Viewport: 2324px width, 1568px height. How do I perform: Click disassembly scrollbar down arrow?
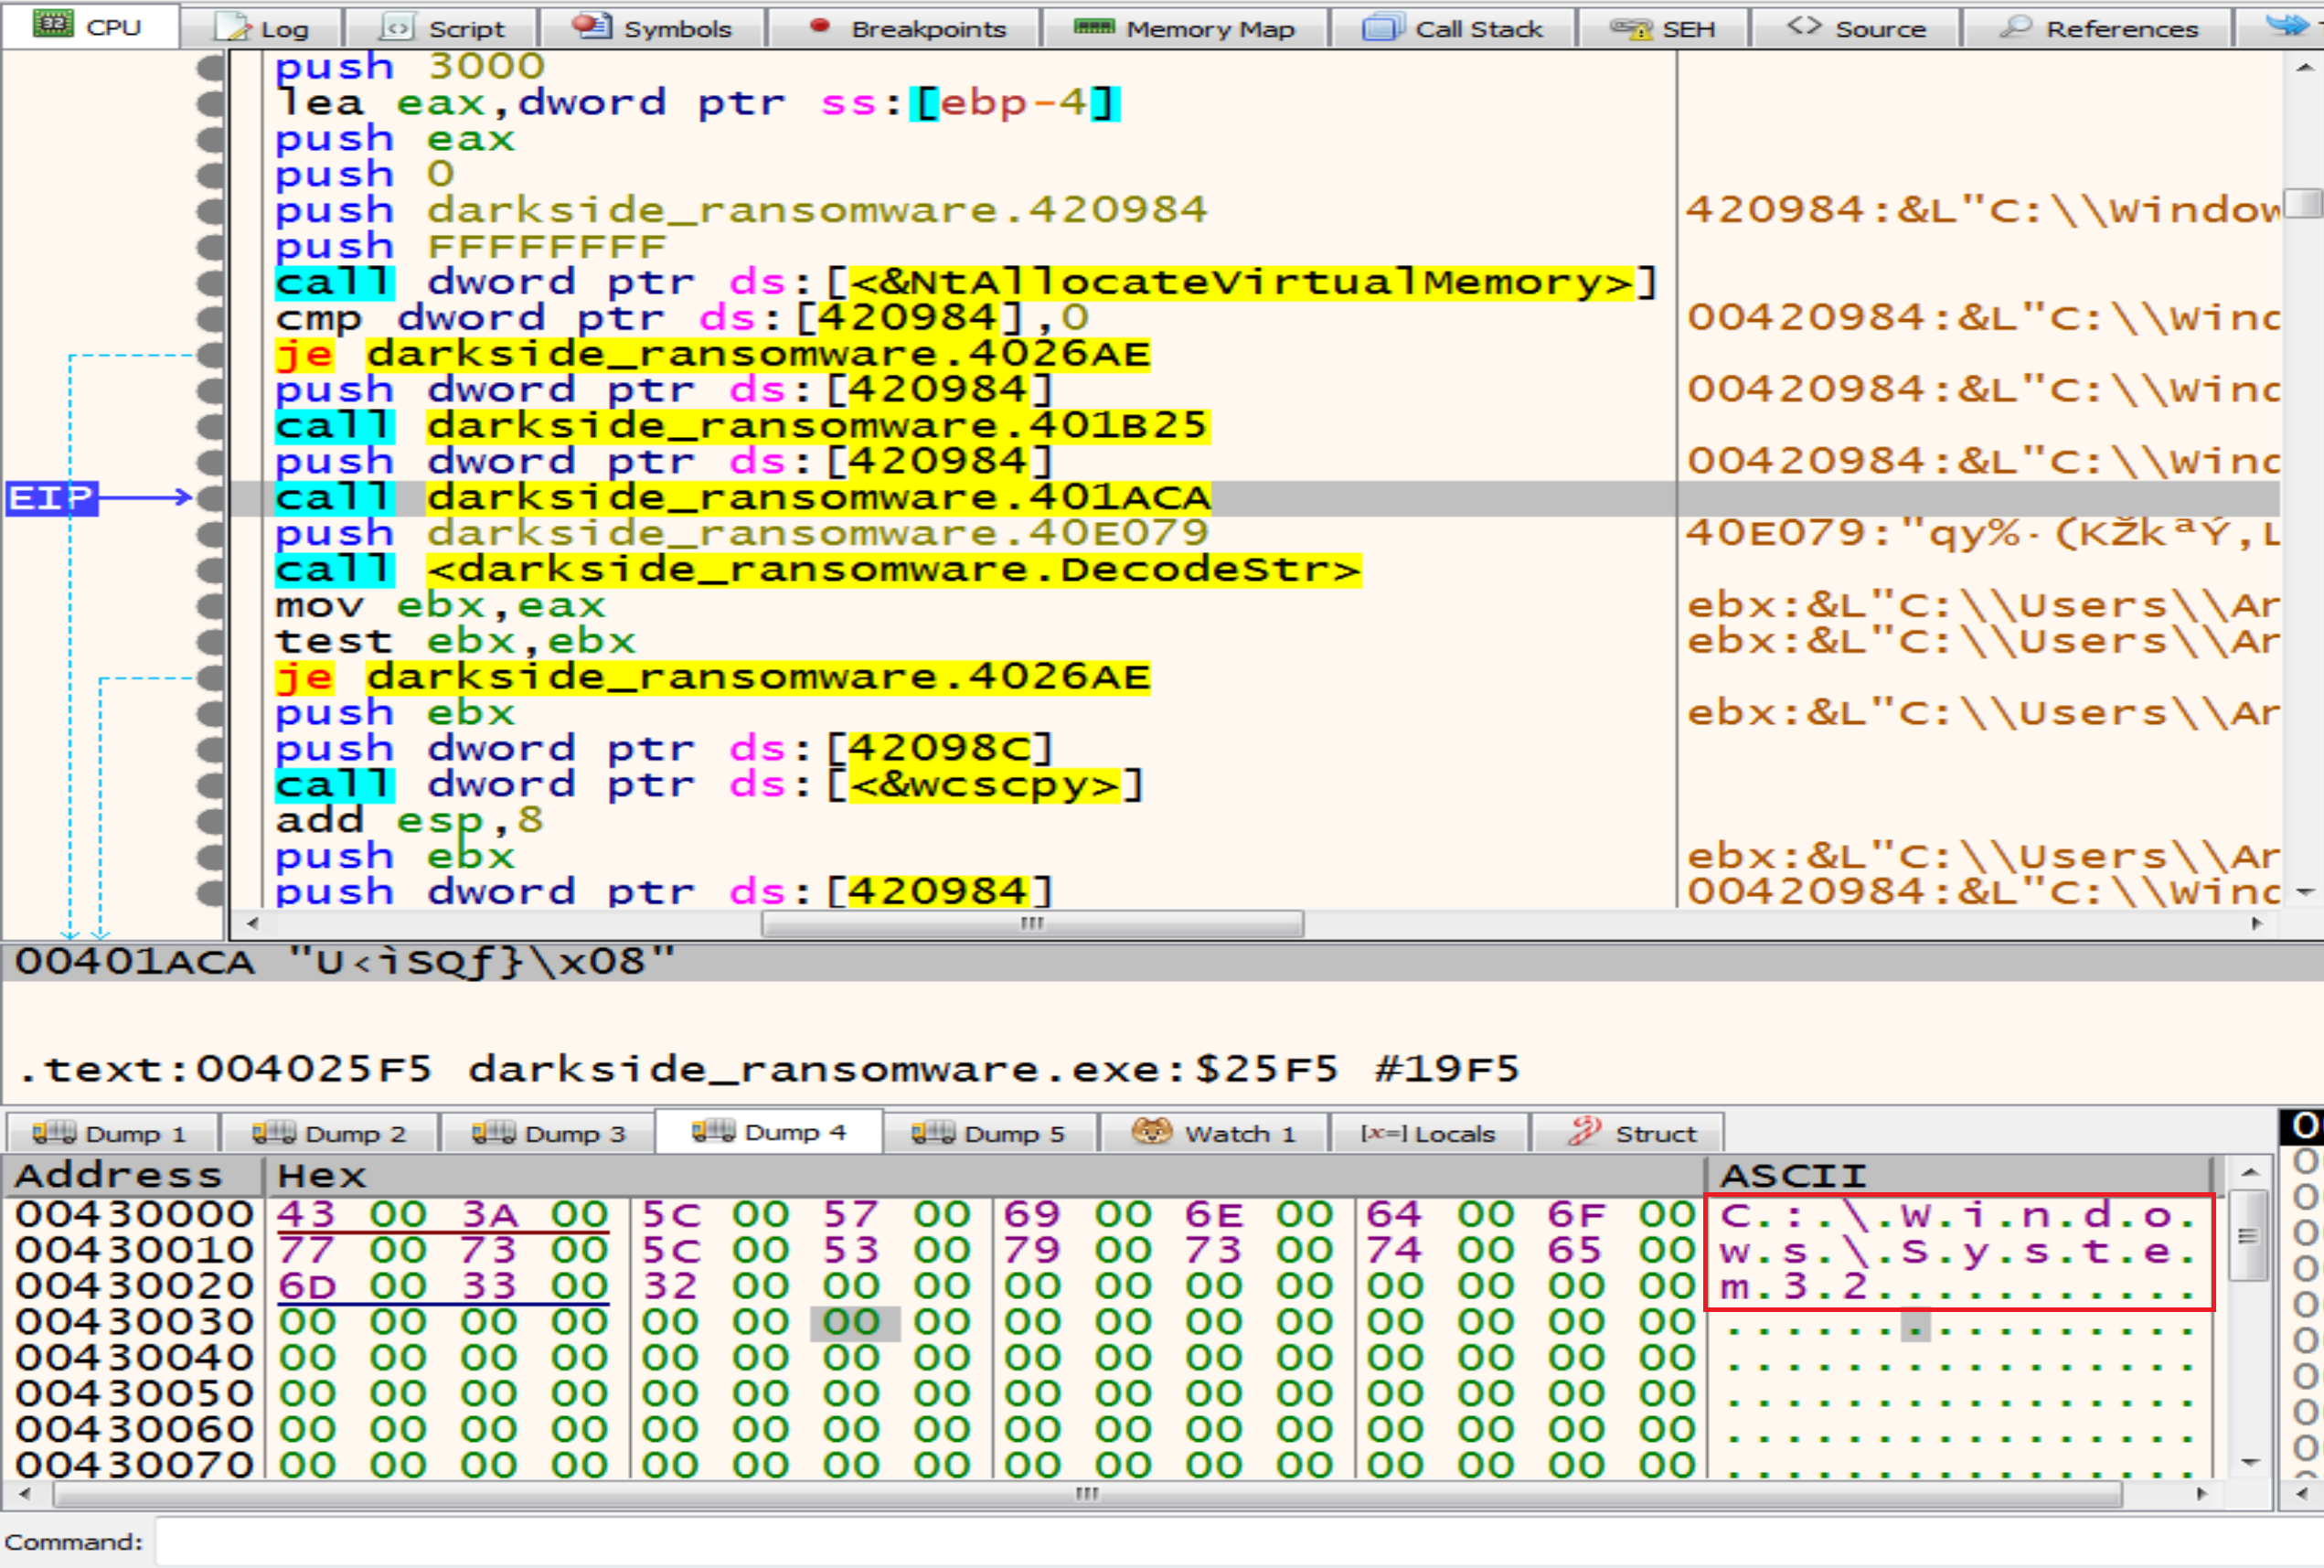[x=2305, y=892]
